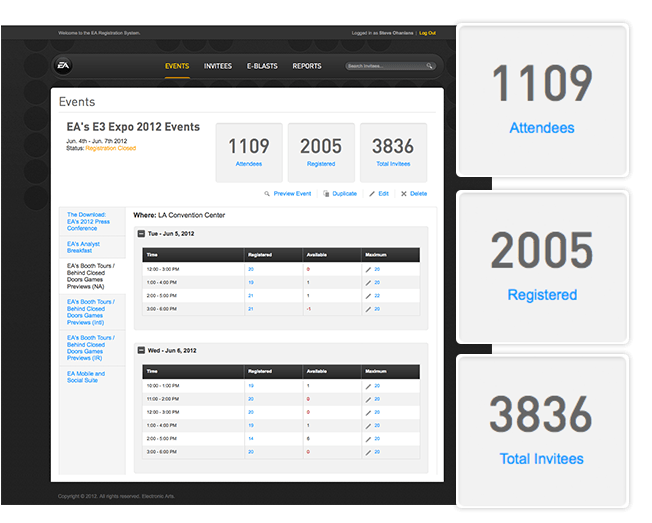Click available value 6 in Wed 2:00 - 5:00 PM row
This screenshot has height=523, width=652.
point(308,439)
